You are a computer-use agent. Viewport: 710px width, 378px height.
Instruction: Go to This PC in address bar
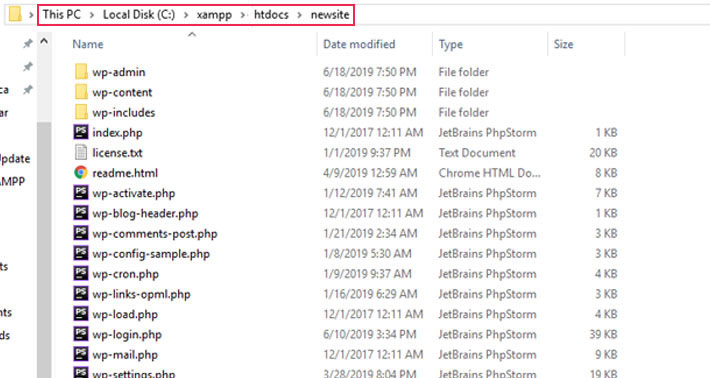[62, 14]
